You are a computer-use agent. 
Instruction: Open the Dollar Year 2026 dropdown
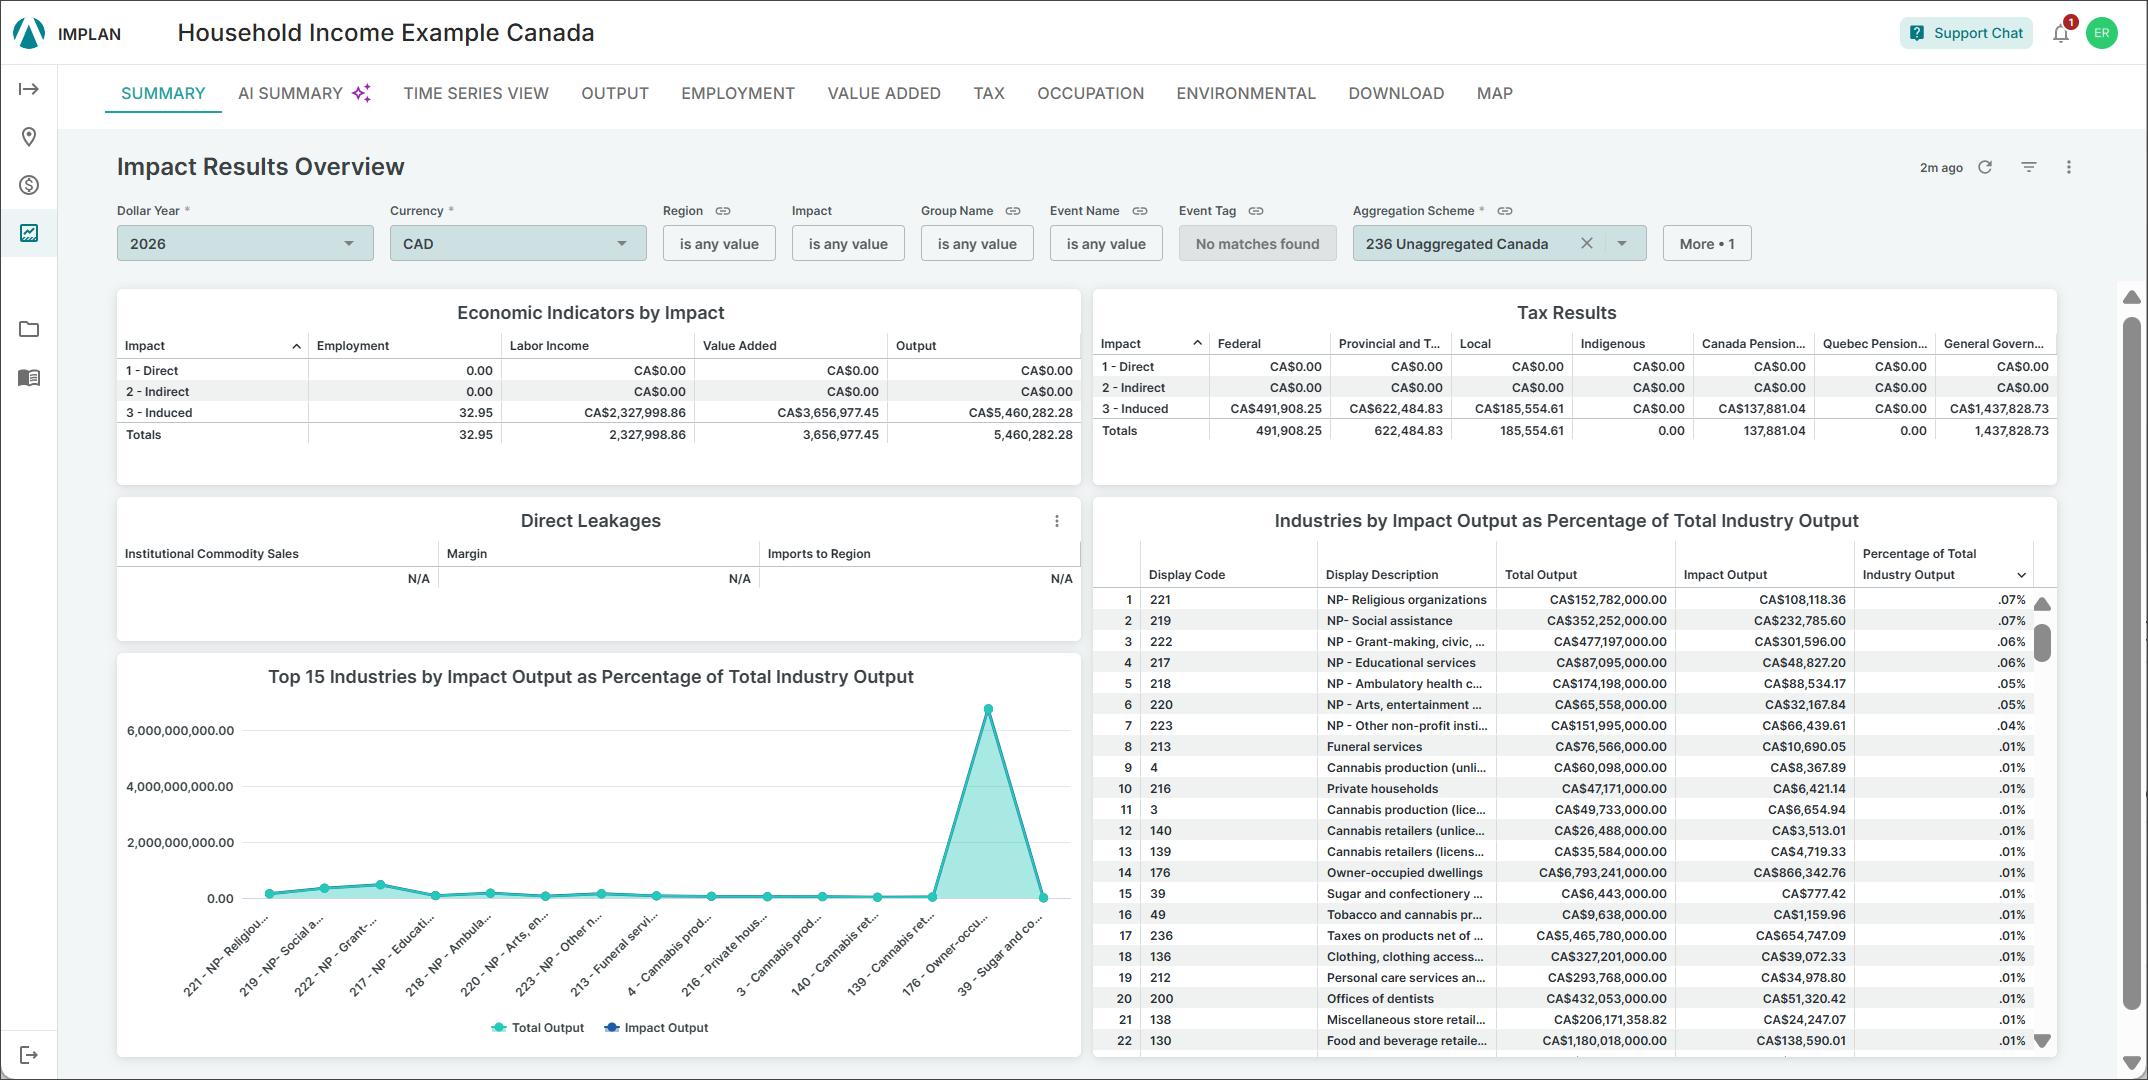click(245, 244)
